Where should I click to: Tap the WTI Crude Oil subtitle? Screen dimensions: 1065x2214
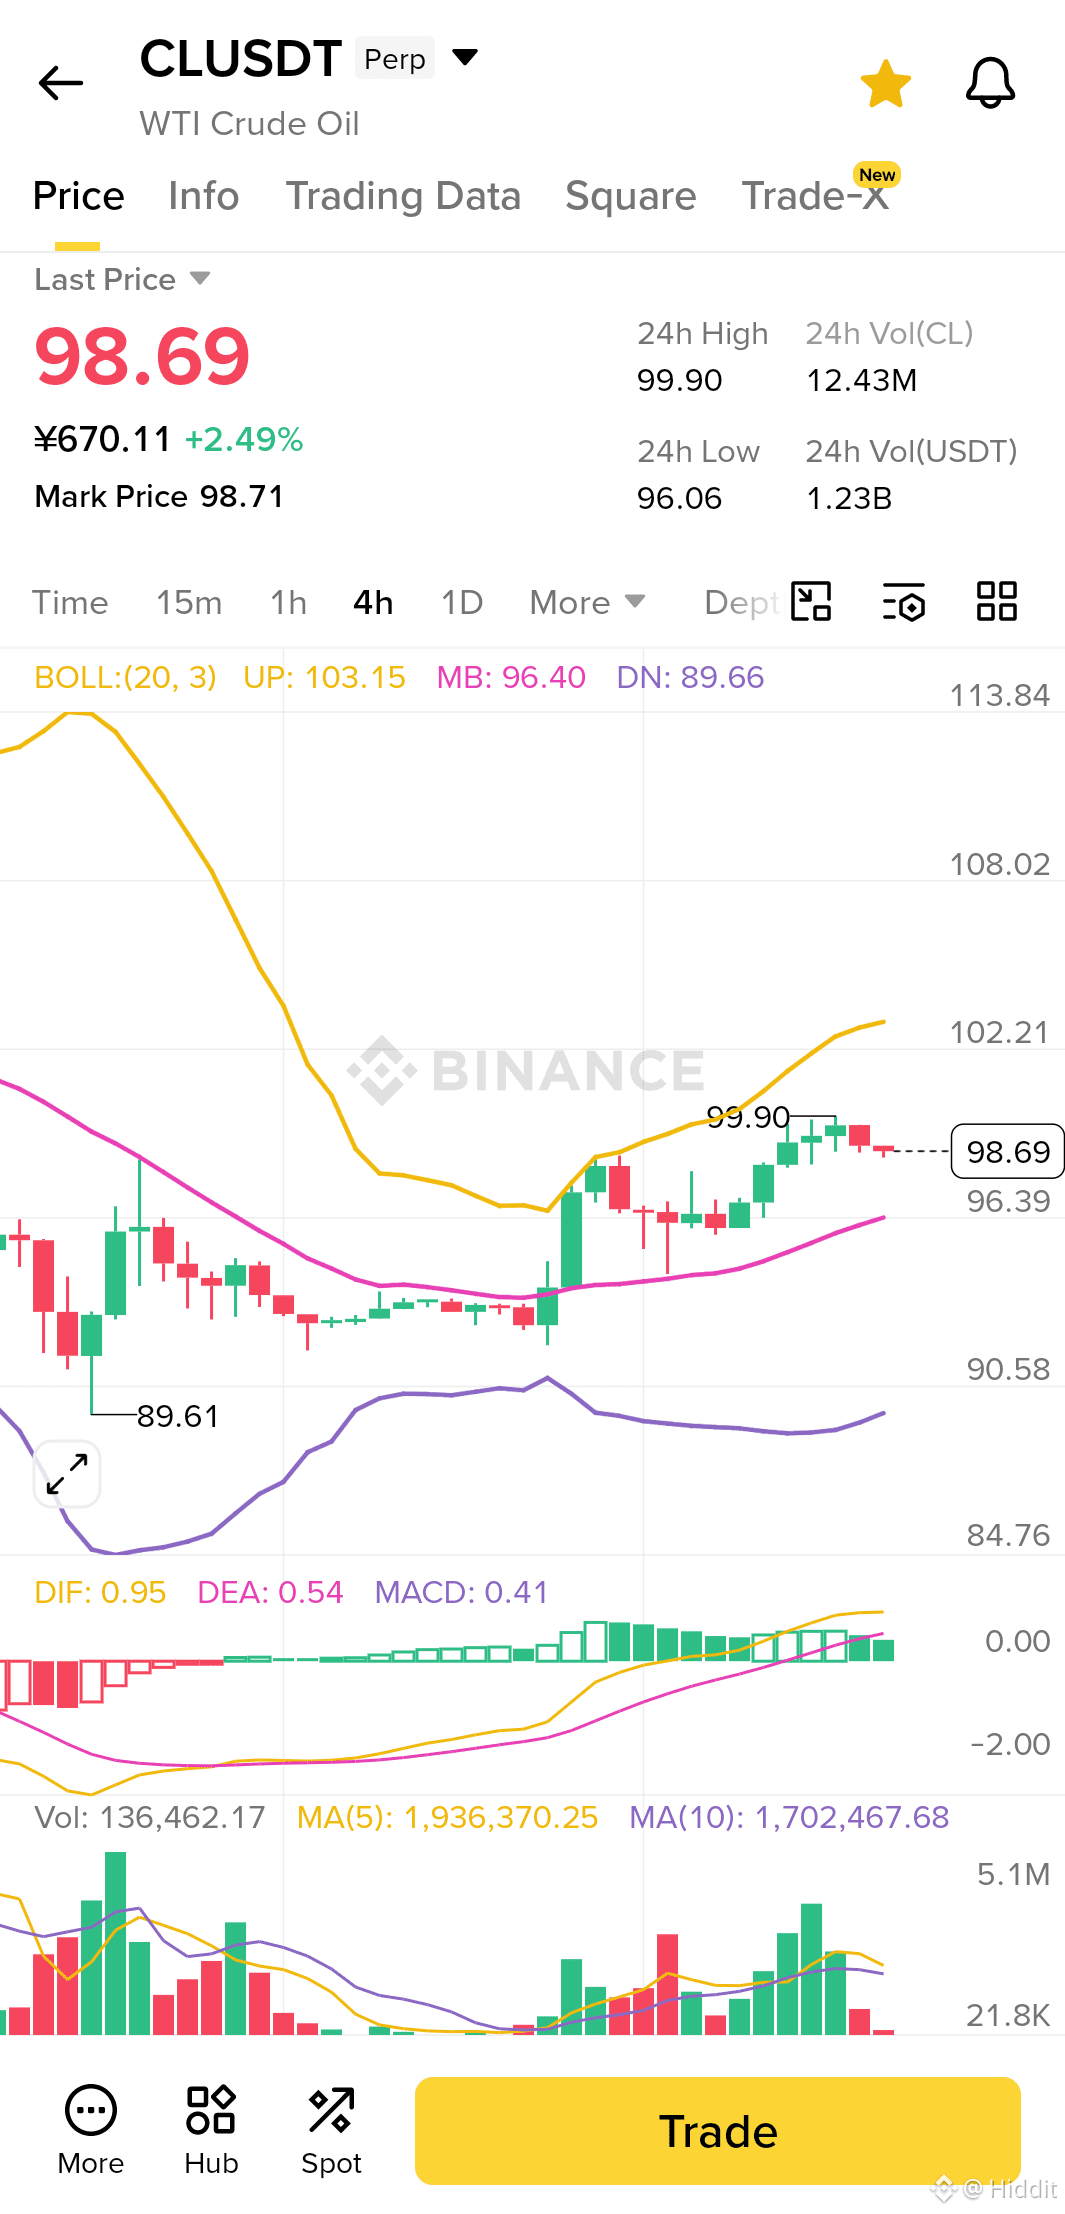pos(249,123)
